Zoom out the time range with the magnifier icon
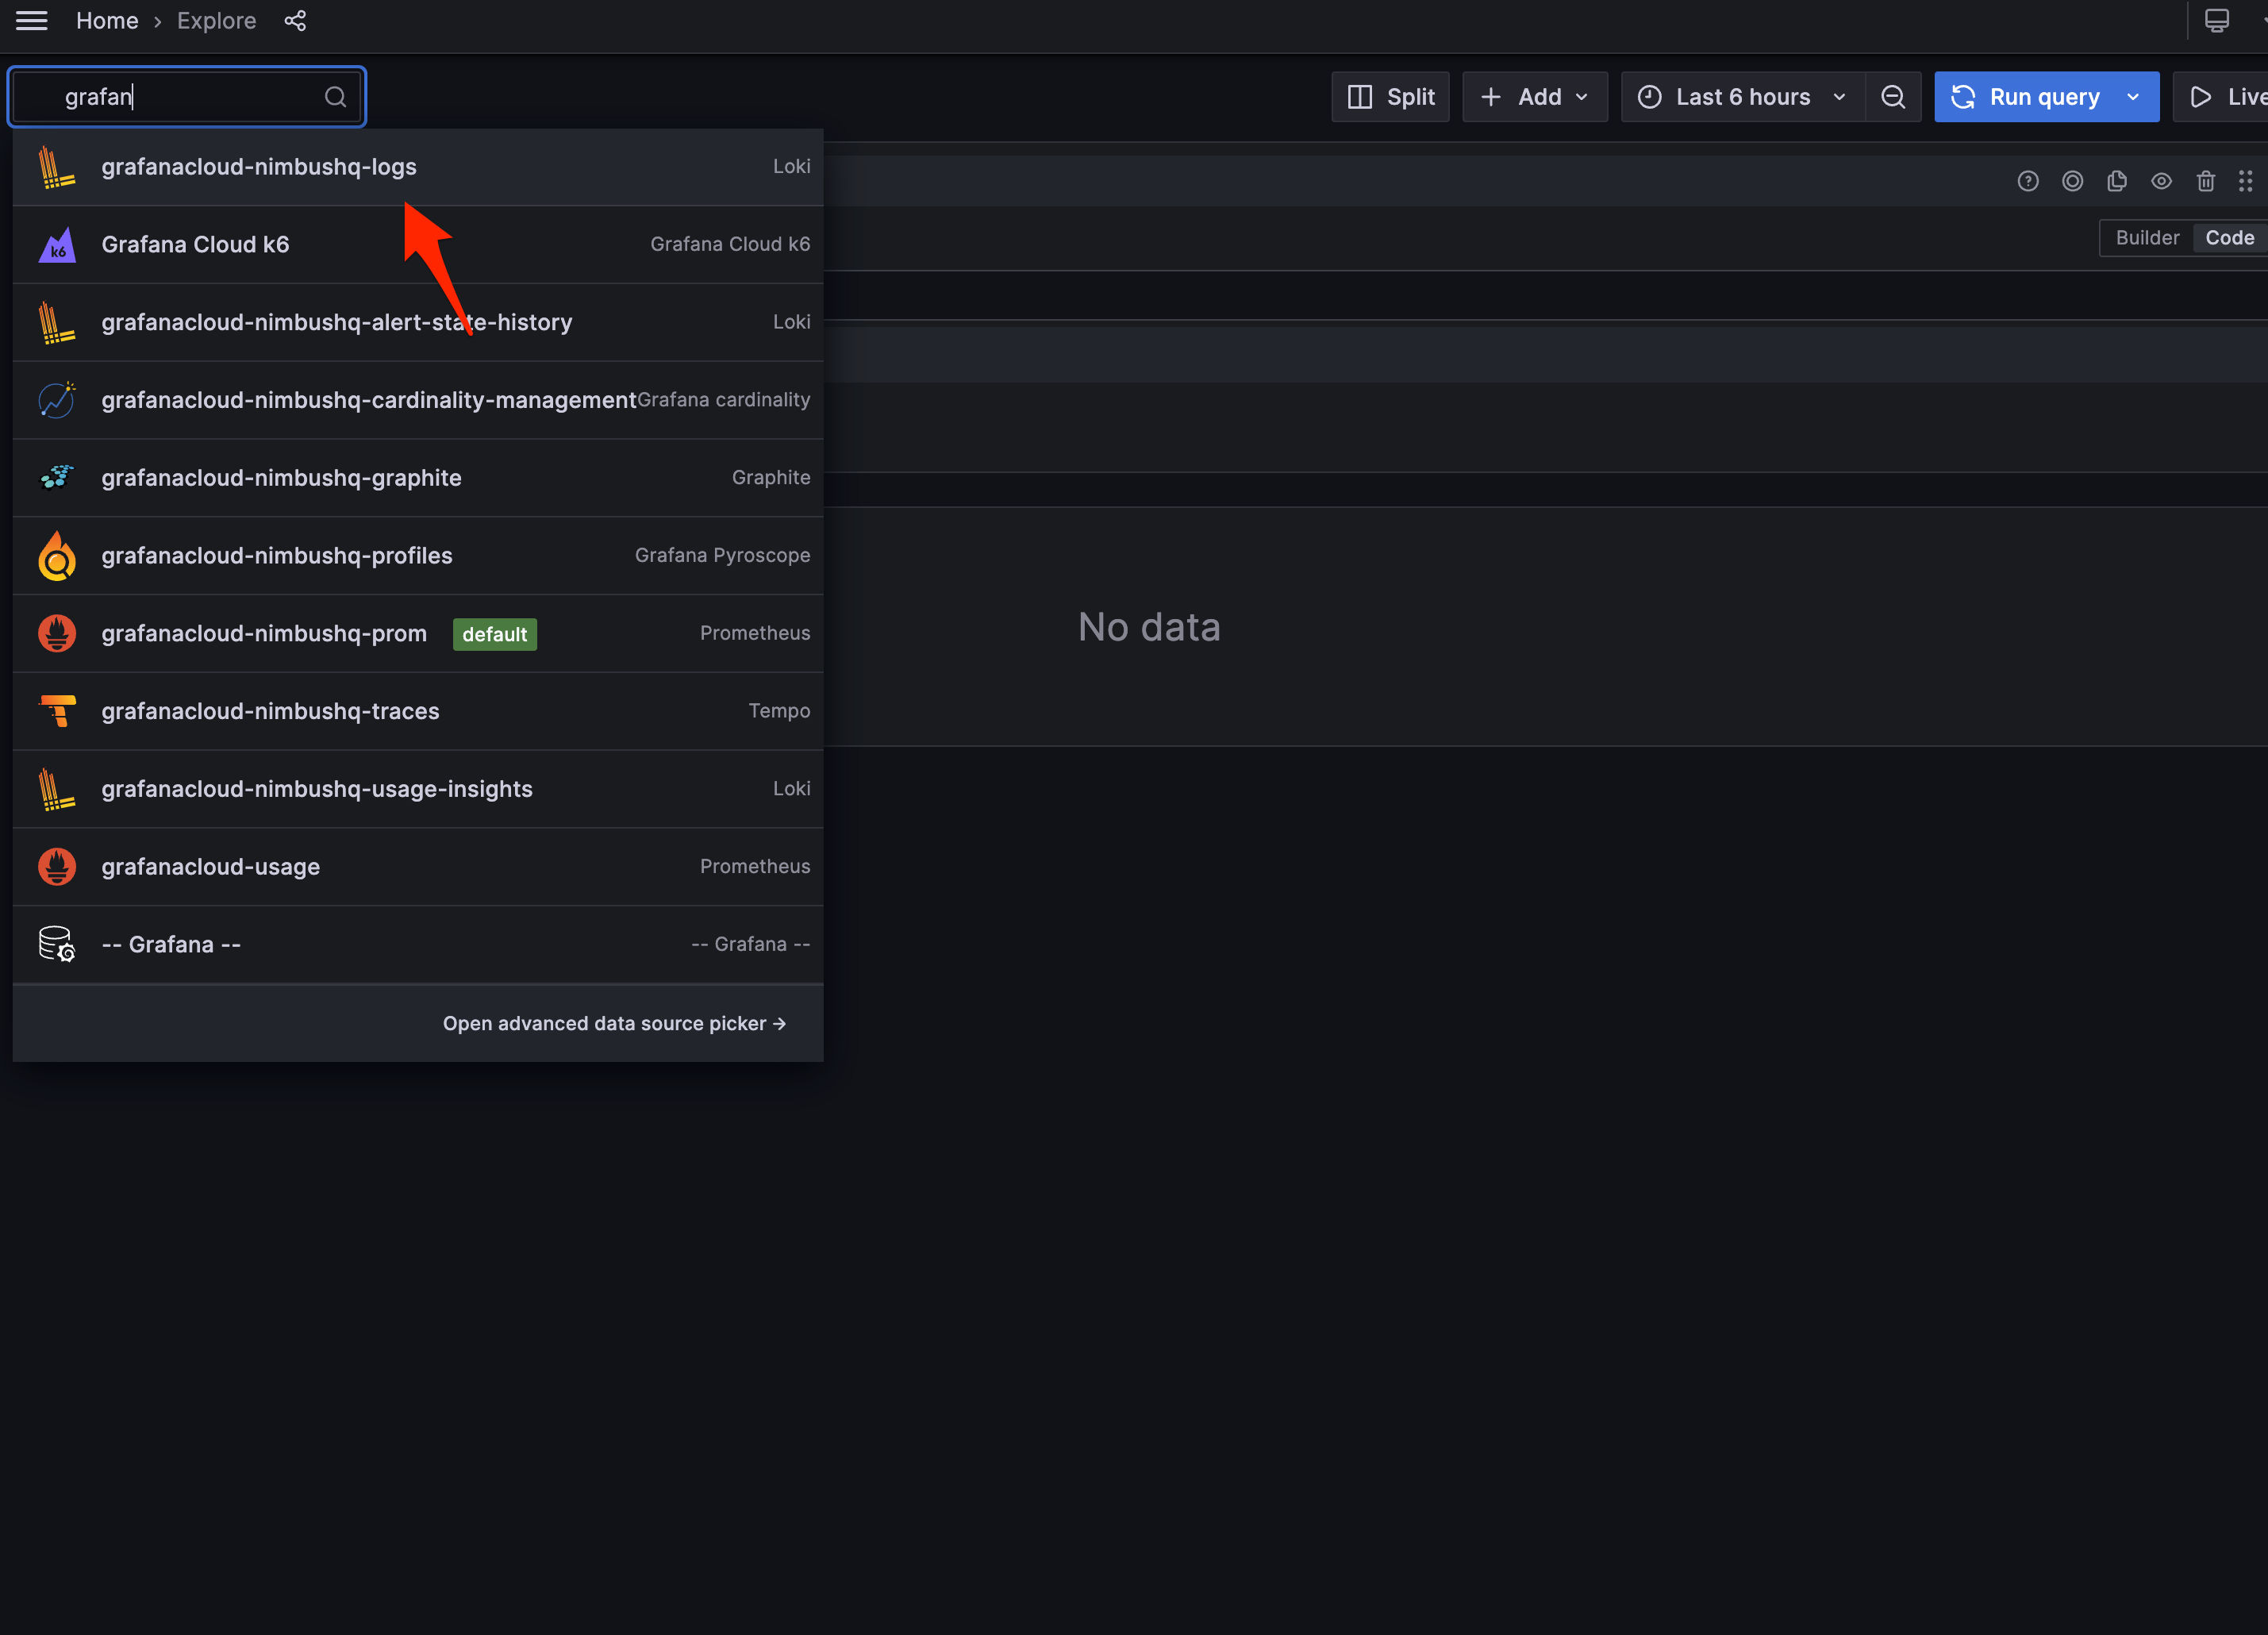This screenshot has width=2268, height=1635. click(x=1893, y=96)
